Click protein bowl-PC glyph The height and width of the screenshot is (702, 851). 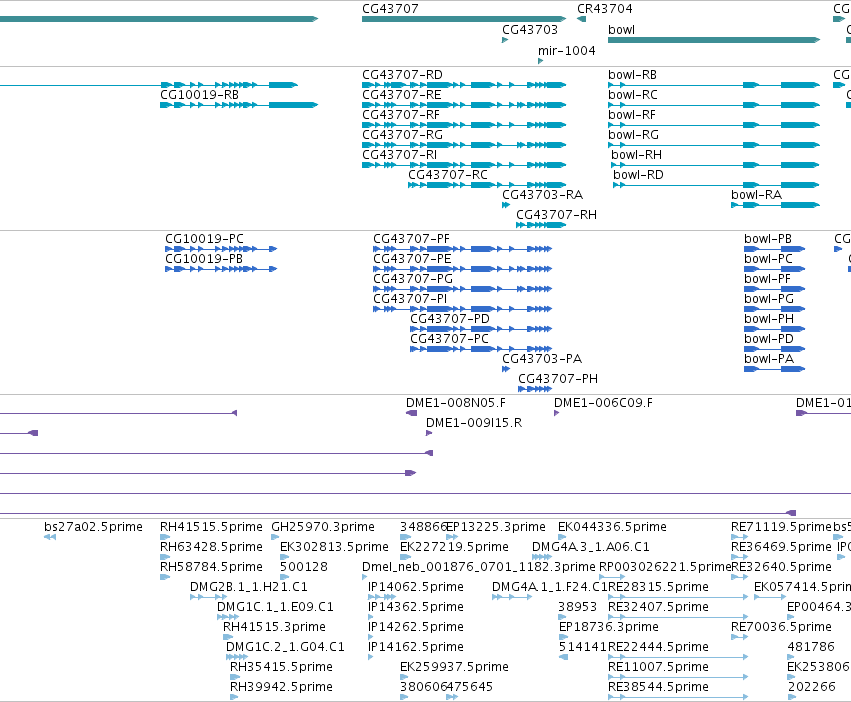pos(774,269)
